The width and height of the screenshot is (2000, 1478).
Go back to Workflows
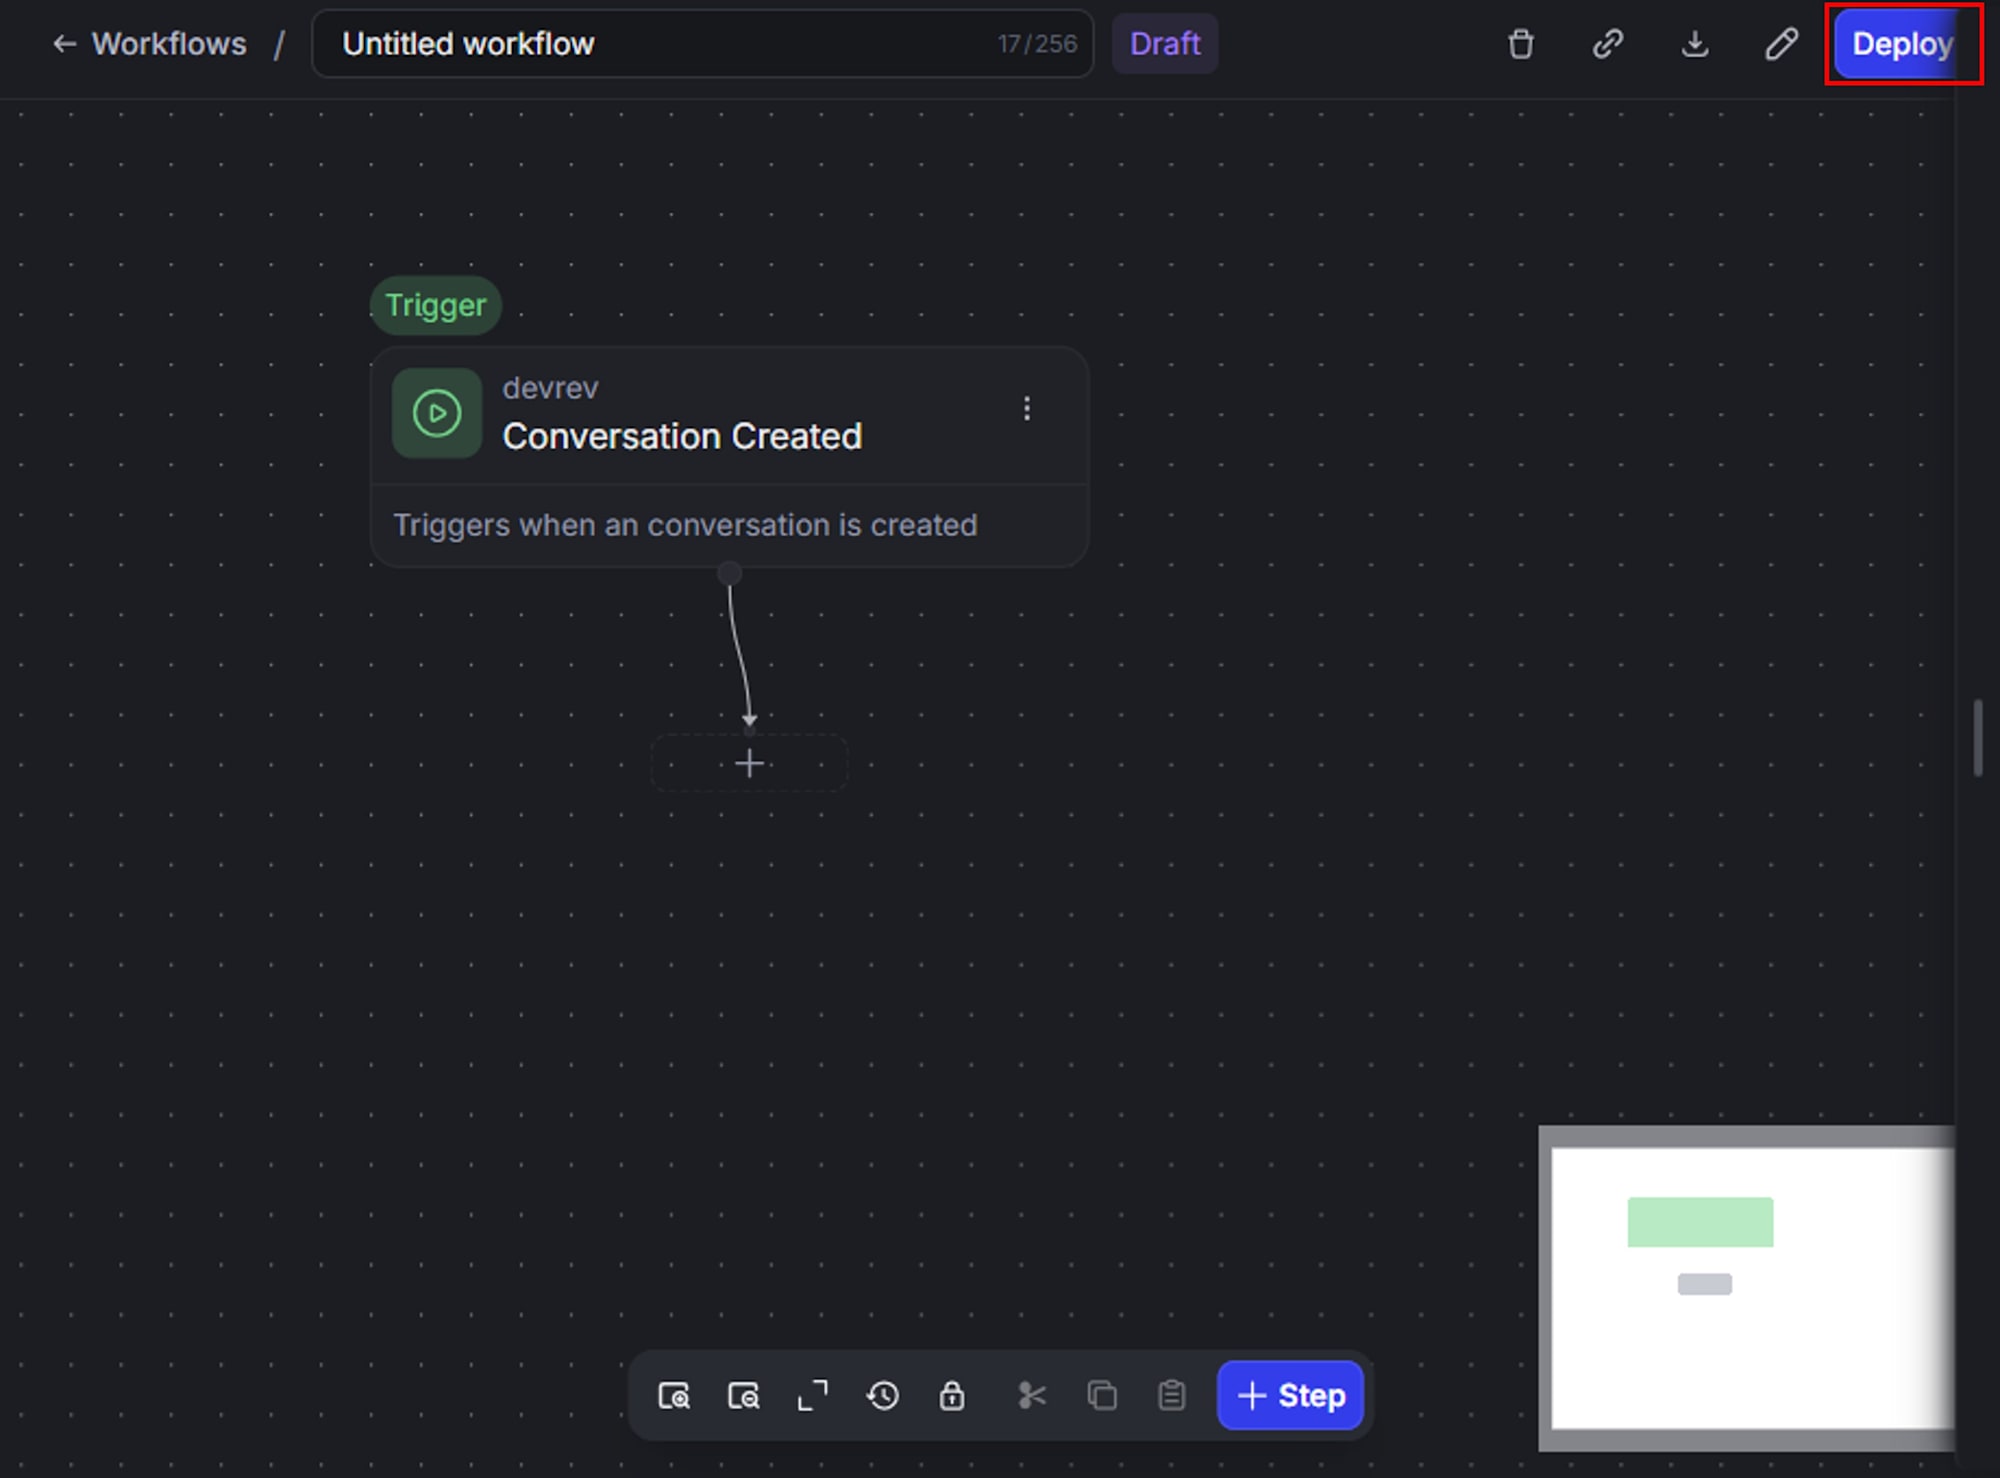[150, 44]
